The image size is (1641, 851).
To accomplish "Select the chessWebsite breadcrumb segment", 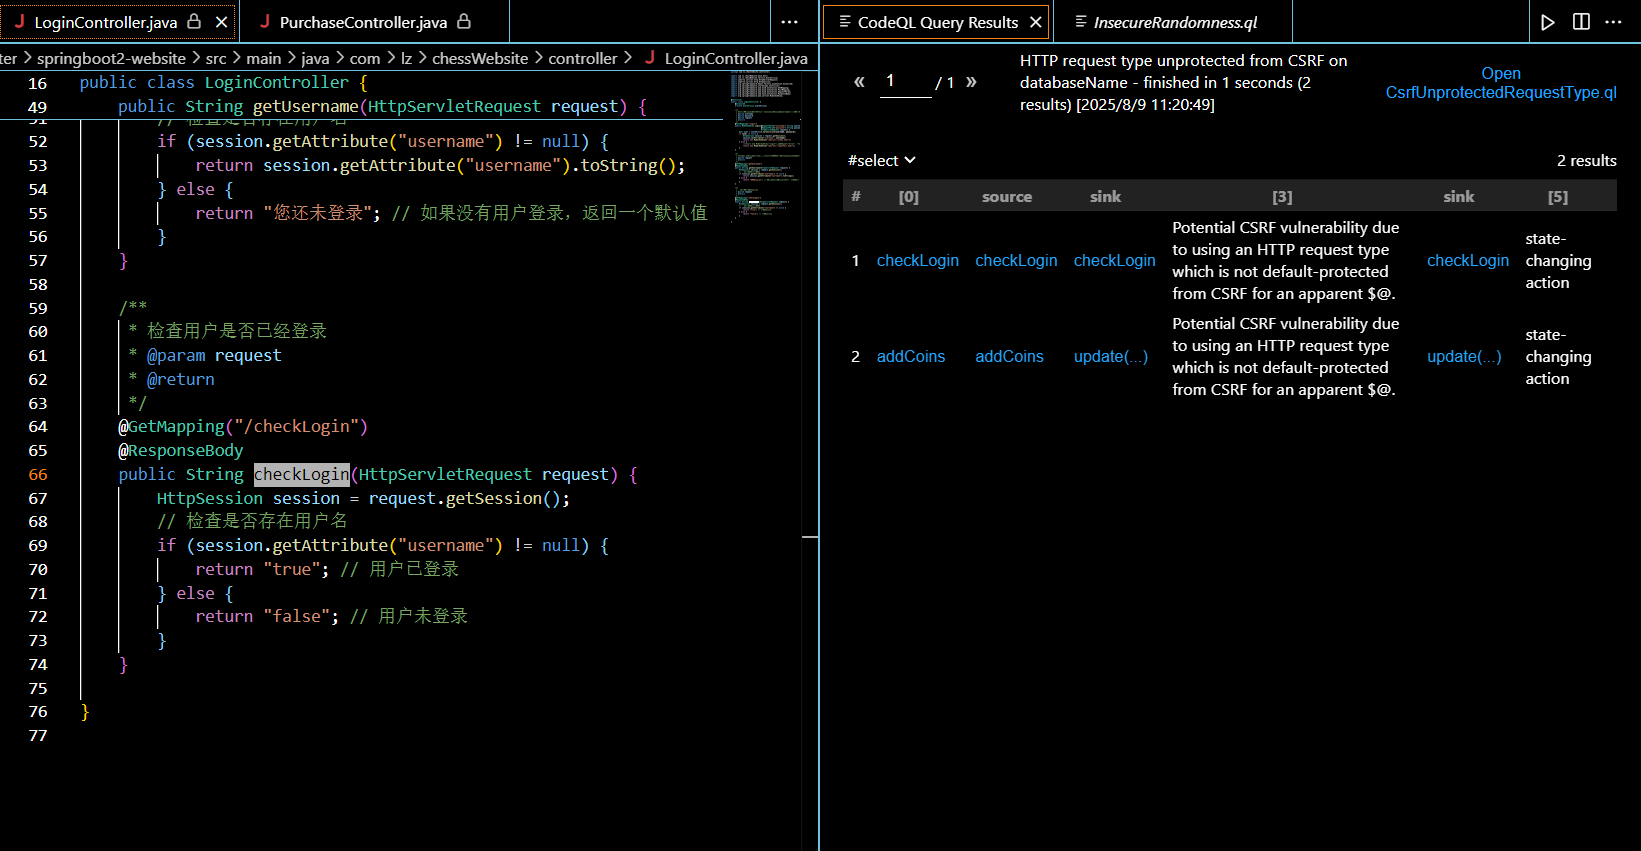I will pos(479,58).
